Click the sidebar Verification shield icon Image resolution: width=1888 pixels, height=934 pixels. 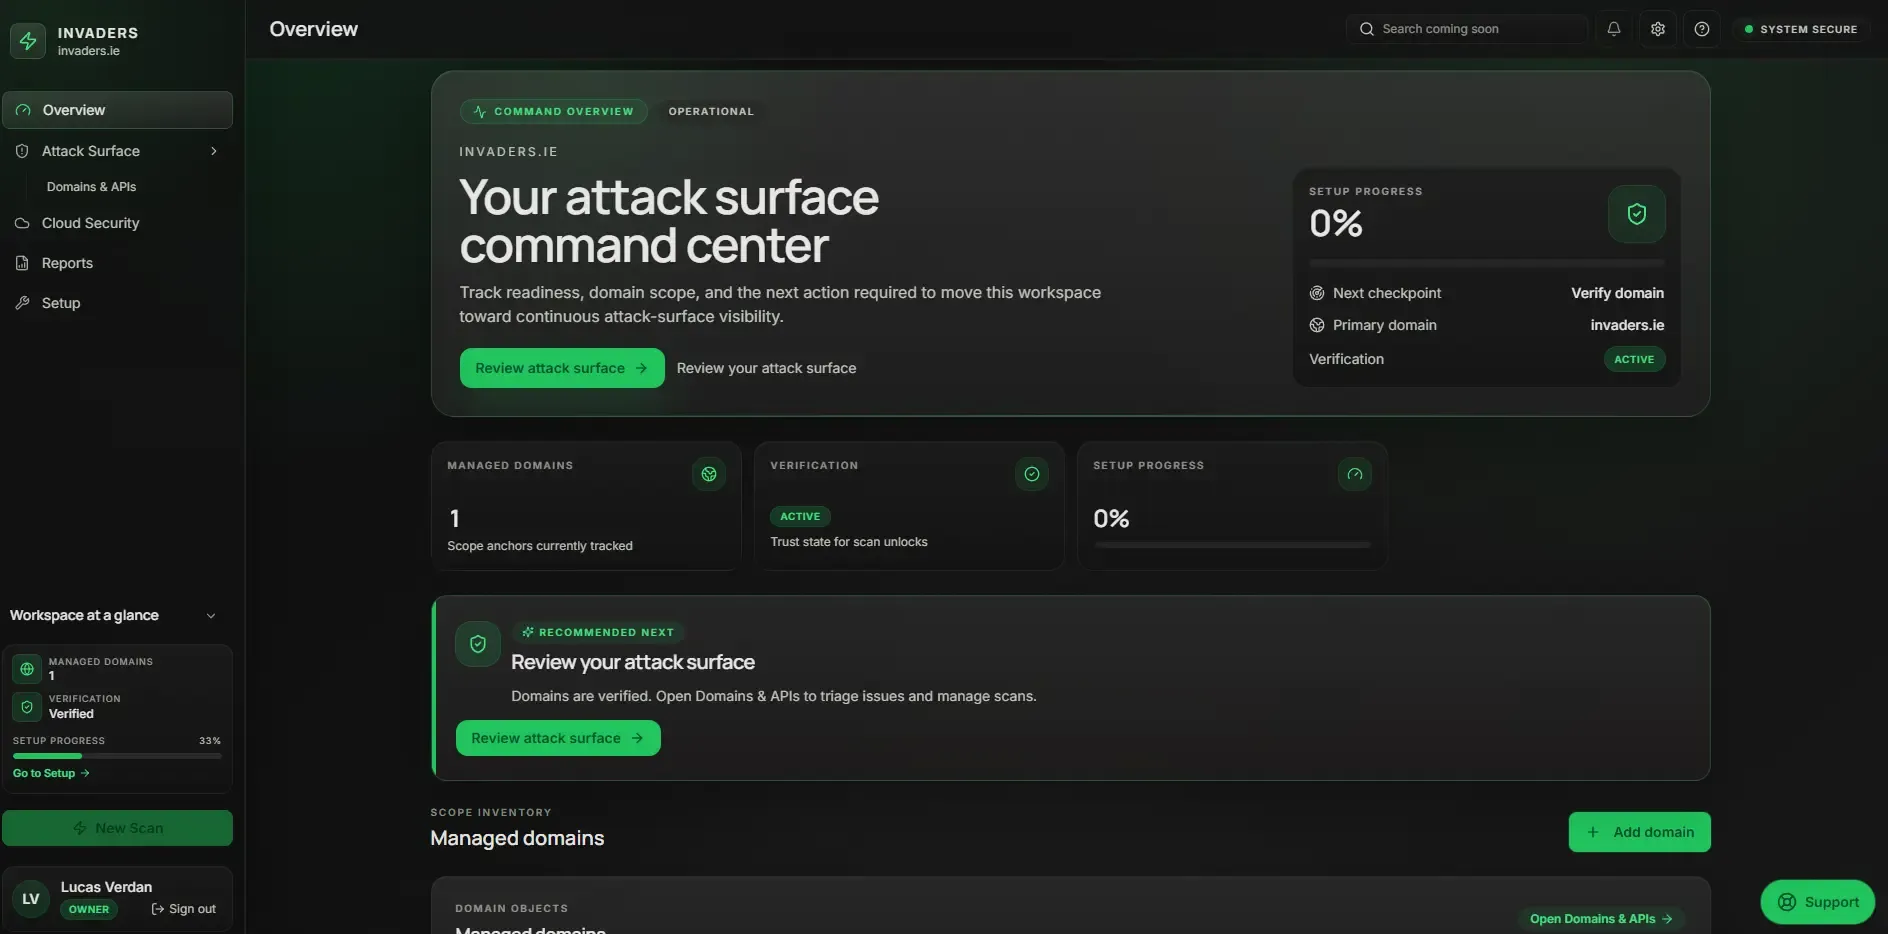point(27,707)
